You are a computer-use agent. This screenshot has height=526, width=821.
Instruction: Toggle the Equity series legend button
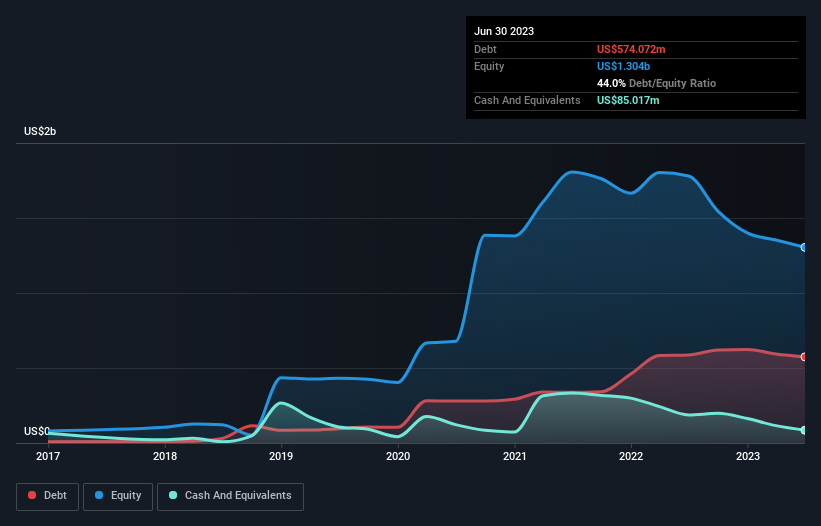point(118,496)
